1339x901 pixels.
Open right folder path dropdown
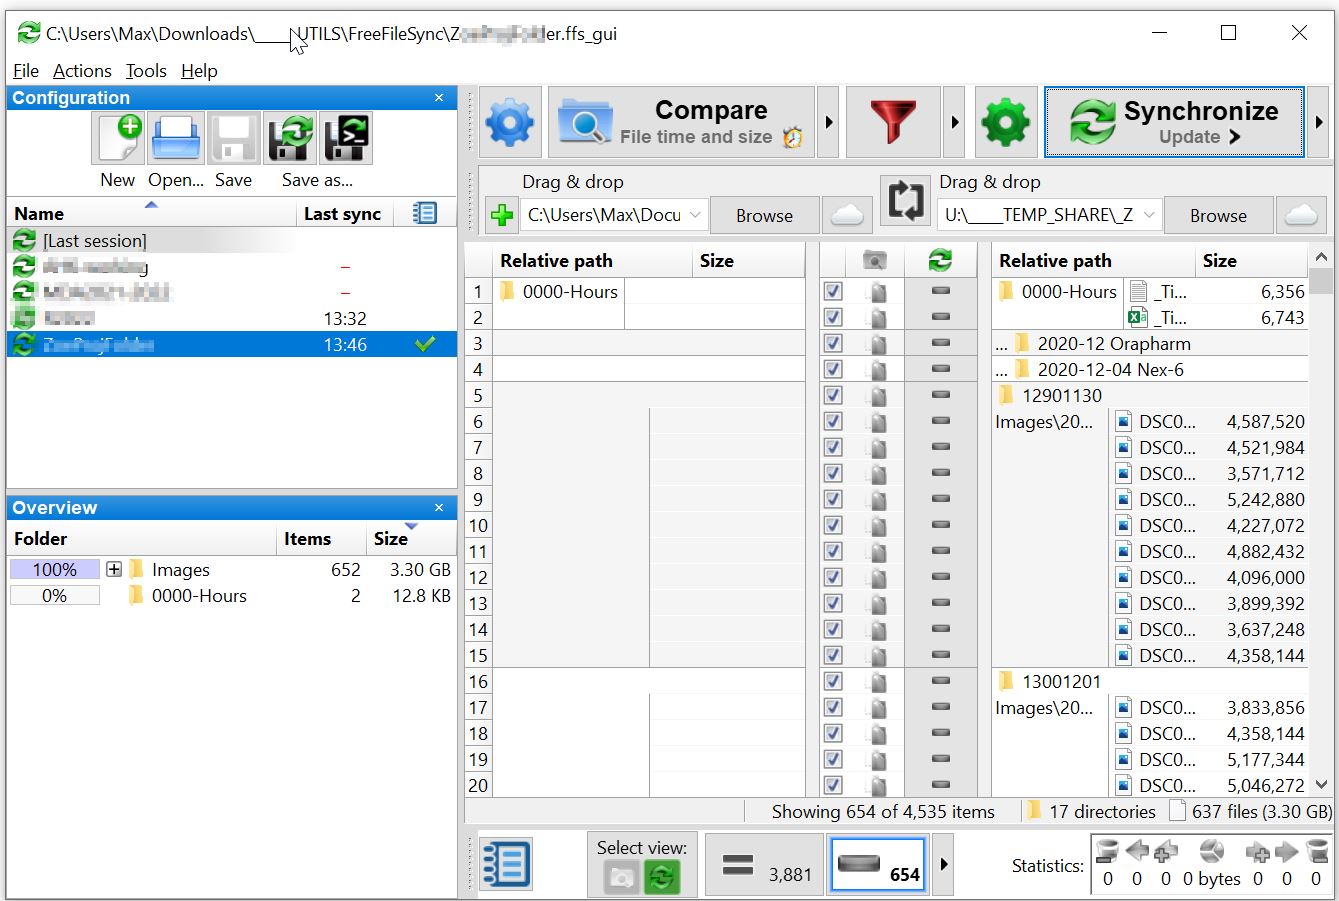[1149, 215]
